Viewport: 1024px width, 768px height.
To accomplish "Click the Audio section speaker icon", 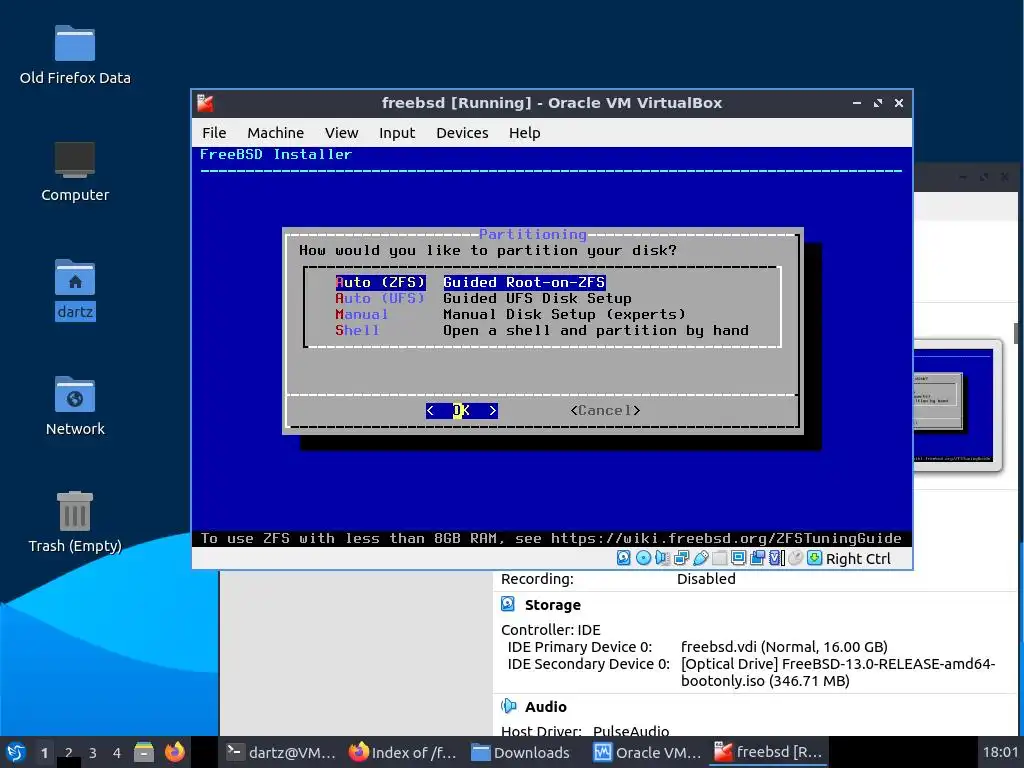I will click(508, 706).
